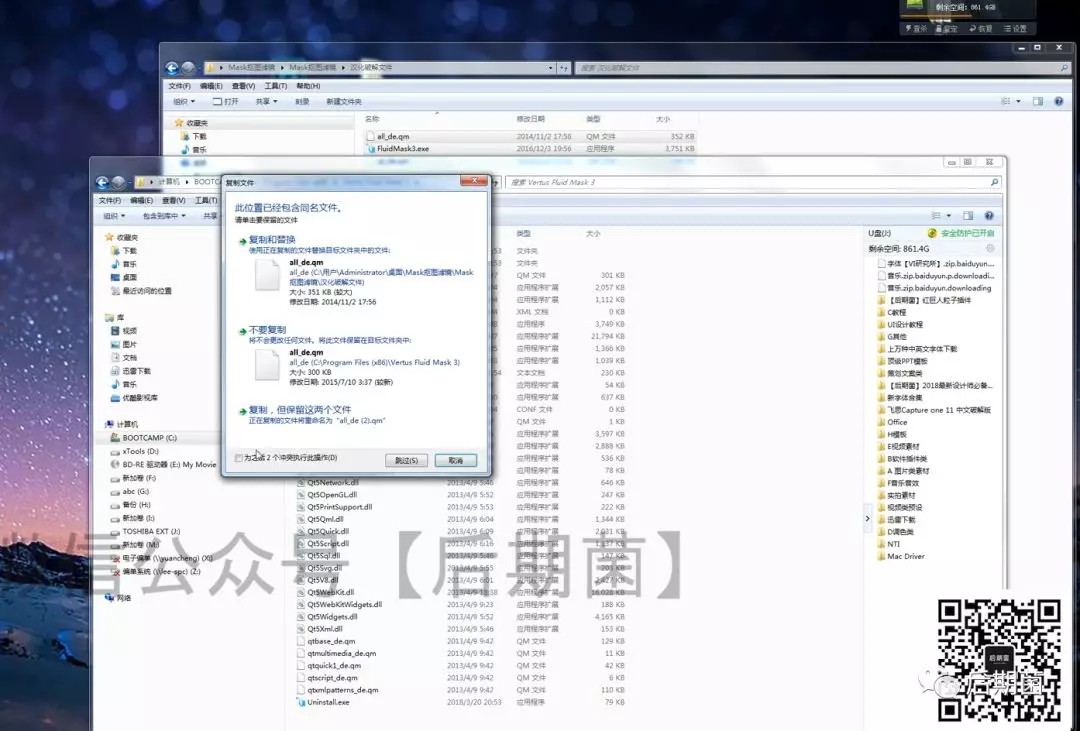Click the 取消 button in copy dialog

455,460
